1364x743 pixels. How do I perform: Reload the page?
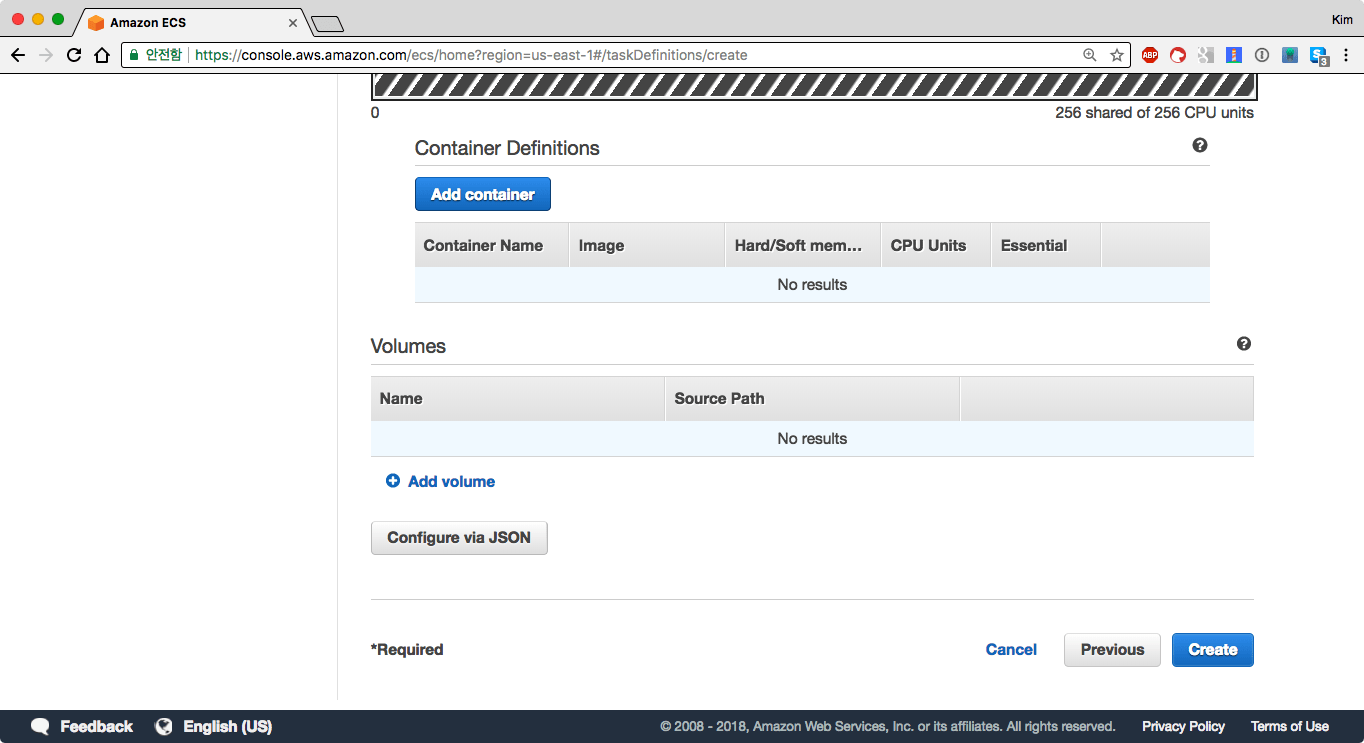(74, 55)
